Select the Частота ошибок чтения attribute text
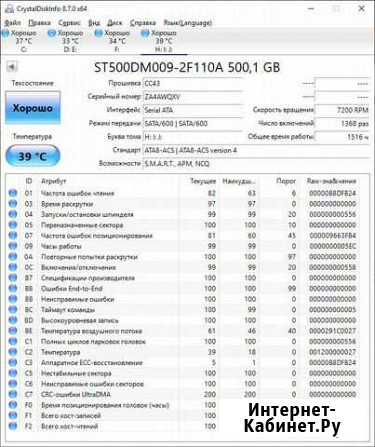This screenshot has height=447, width=375. 77,193
